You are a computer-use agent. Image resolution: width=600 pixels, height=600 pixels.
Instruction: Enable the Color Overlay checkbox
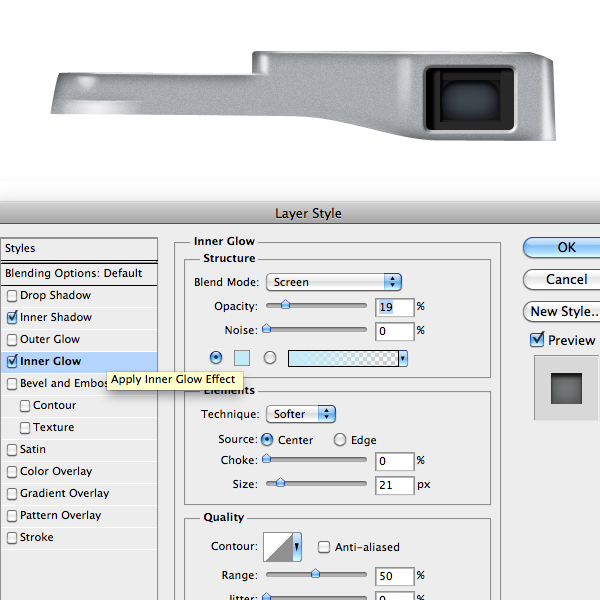coord(12,472)
